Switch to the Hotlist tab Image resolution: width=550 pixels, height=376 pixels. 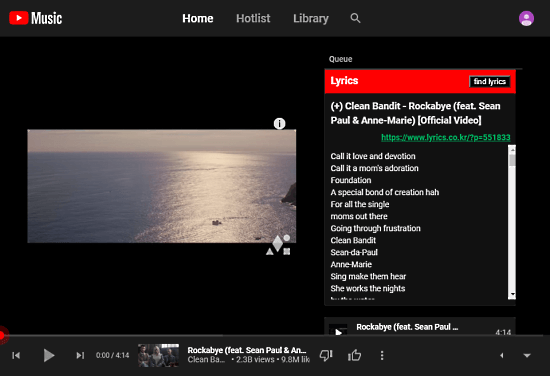[x=253, y=18]
